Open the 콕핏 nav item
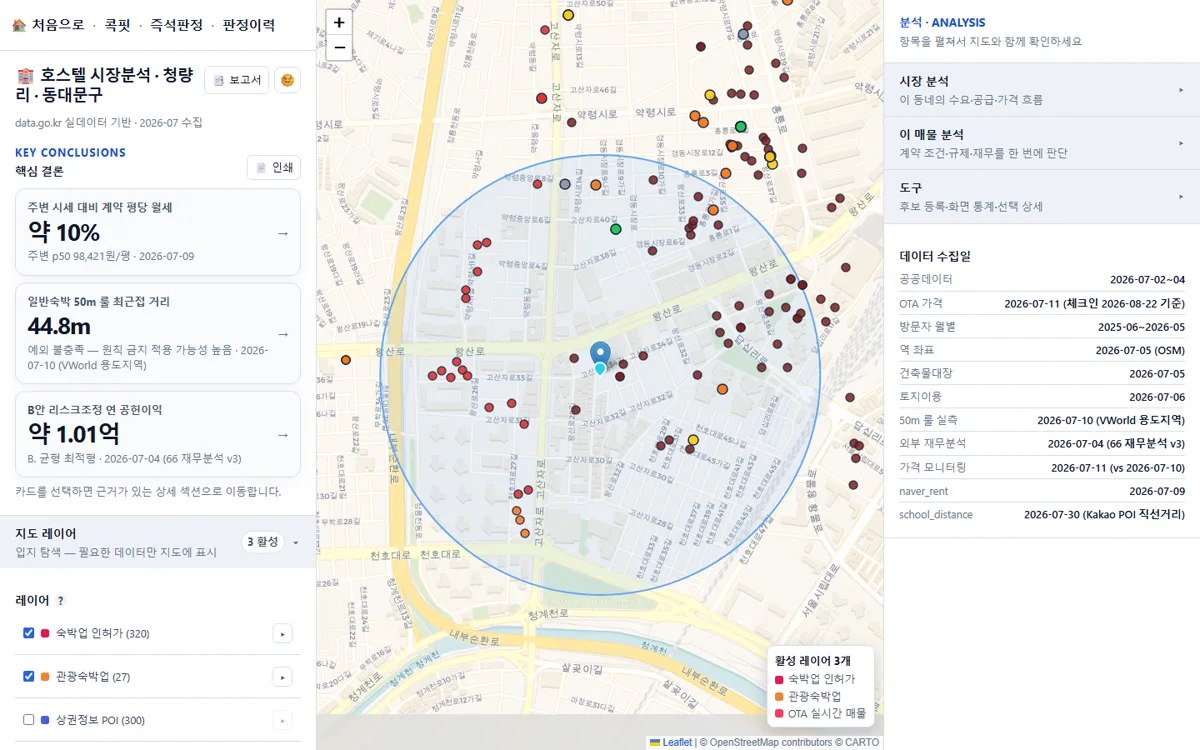Screen dimensions: 1200x750 117,25
